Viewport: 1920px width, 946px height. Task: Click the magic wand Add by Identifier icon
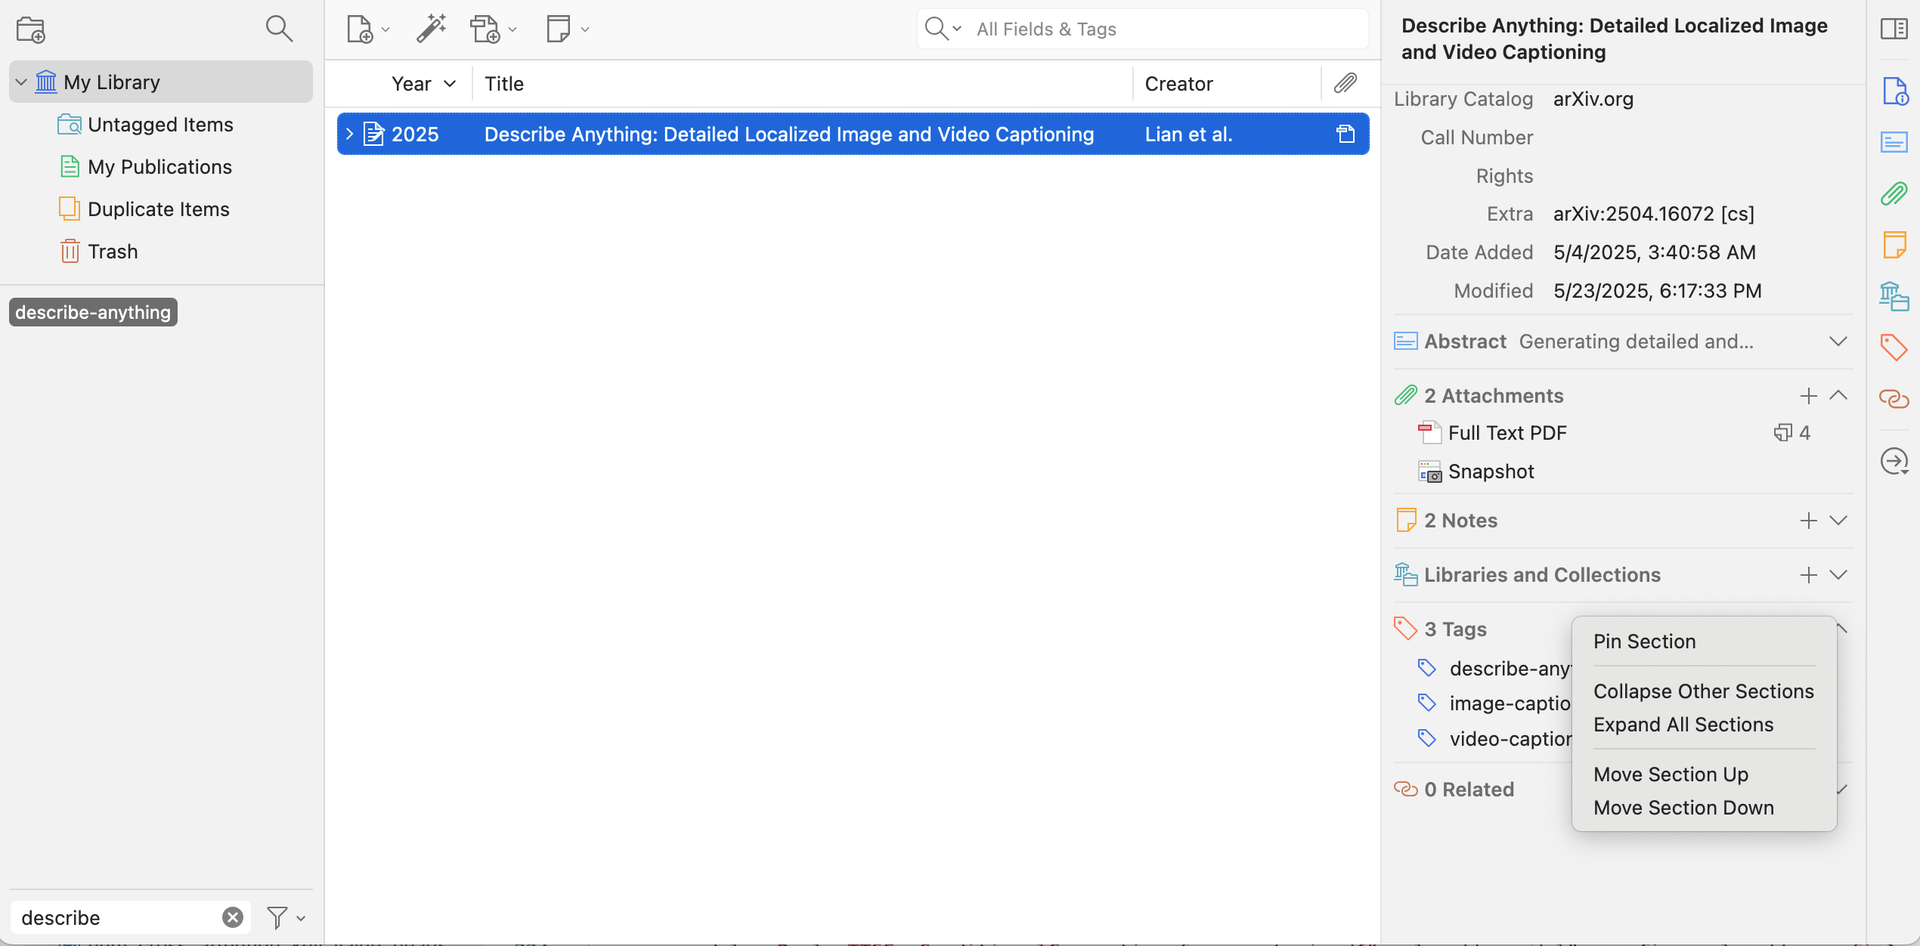pyautogui.click(x=431, y=29)
